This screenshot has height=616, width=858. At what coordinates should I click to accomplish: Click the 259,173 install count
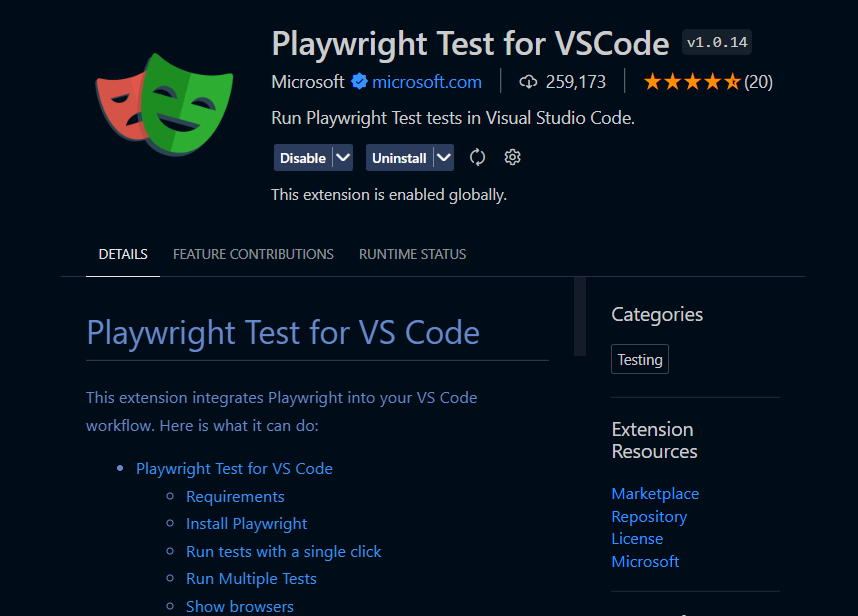click(576, 82)
